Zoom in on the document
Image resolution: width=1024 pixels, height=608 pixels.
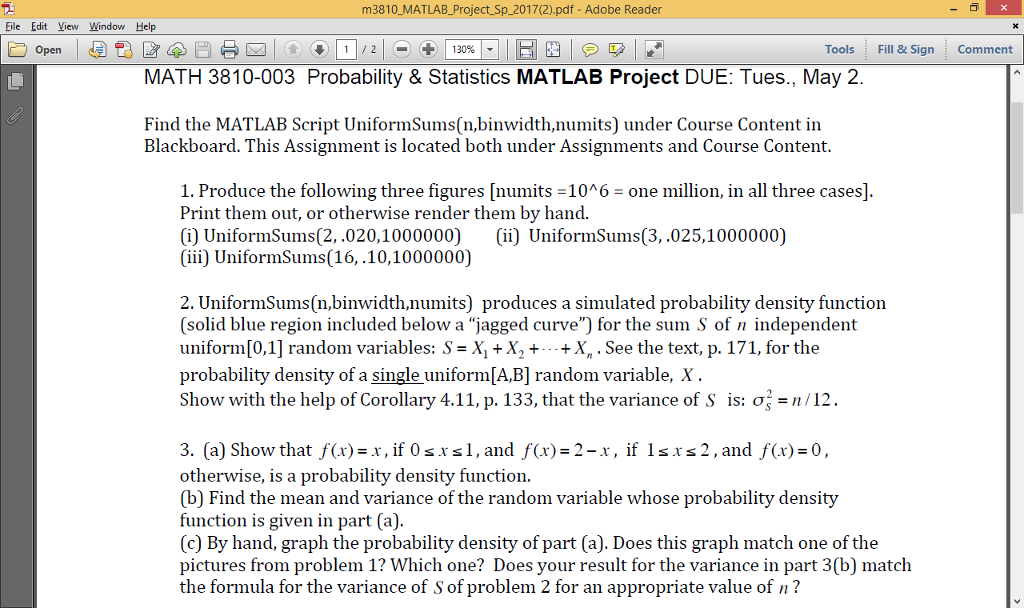coord(429,48)
